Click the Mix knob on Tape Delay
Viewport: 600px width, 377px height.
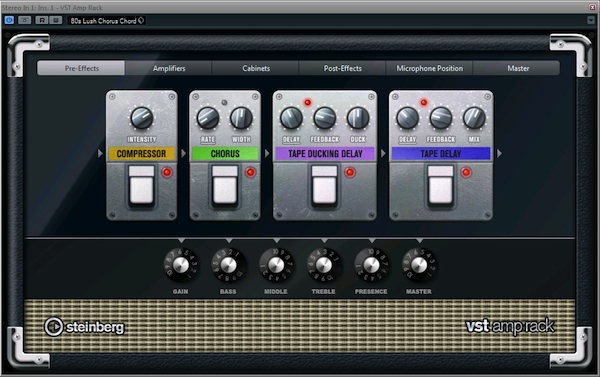(x=474, y=118)
